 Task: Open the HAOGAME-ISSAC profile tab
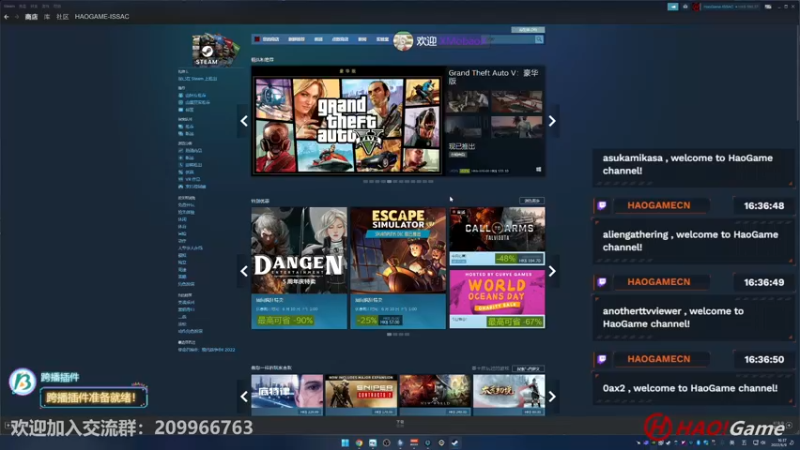(102, 17)
